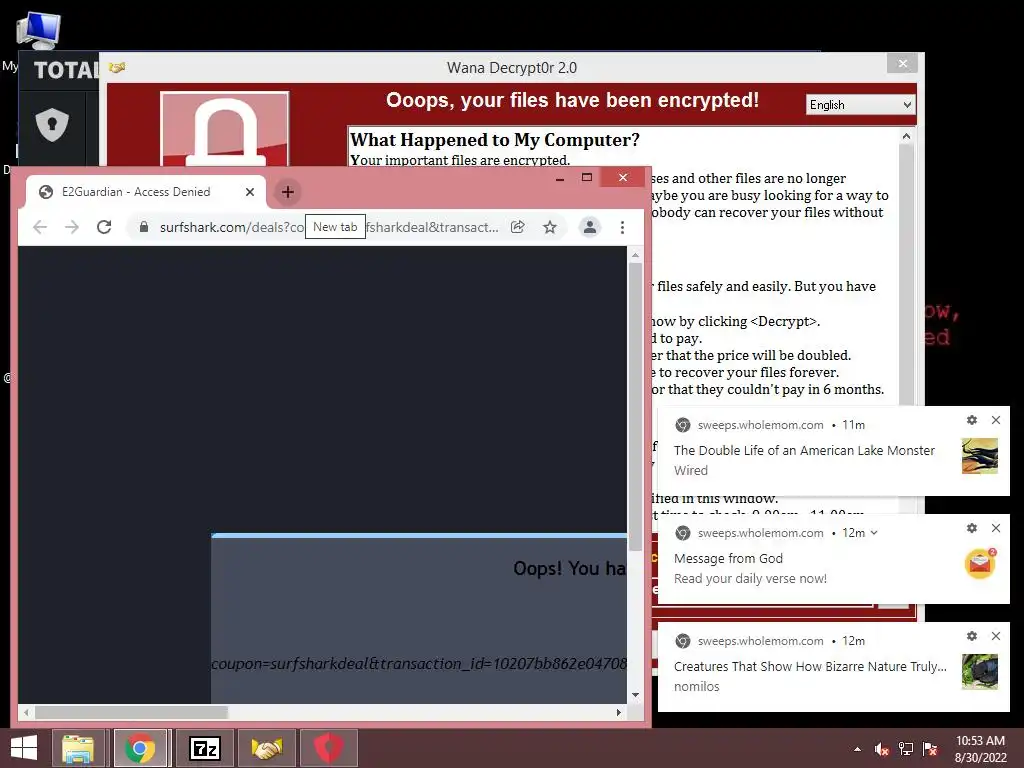The width and height of the screenshot is (1024, 768).
Task: Show hidden system tray icons
Action: tap(857, 749)
